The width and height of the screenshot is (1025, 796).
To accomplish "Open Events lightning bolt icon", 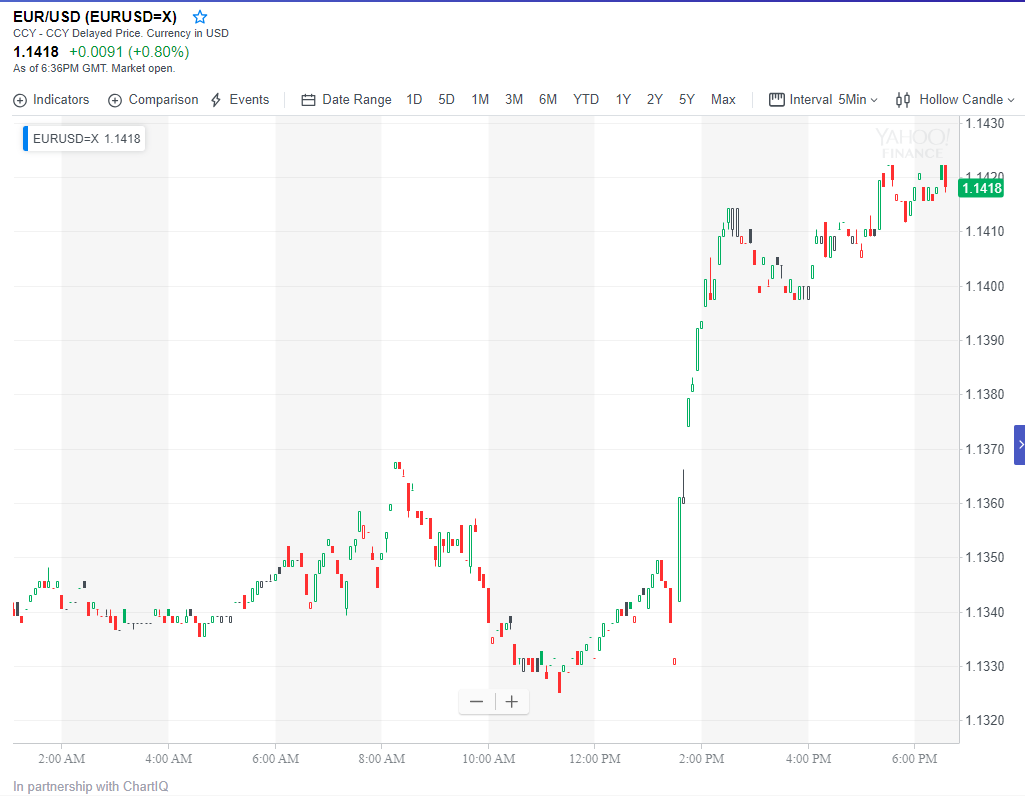I will pos(216,100).
